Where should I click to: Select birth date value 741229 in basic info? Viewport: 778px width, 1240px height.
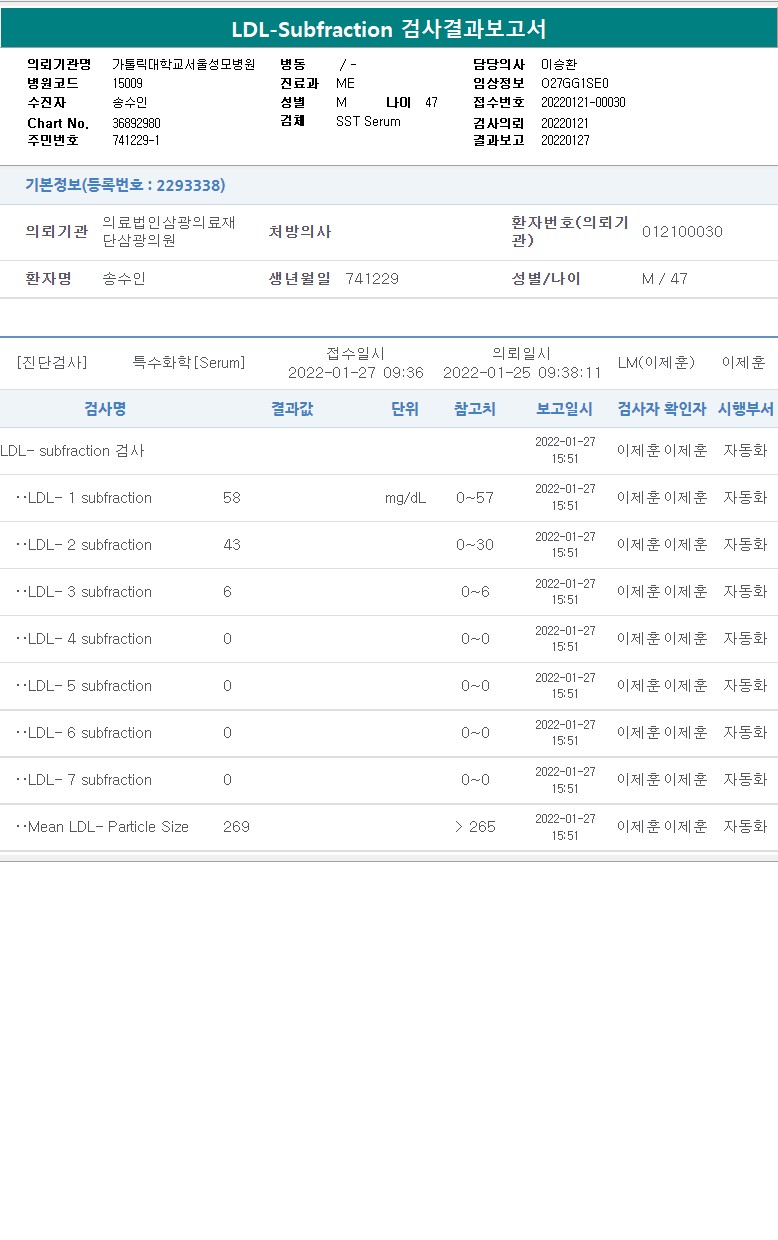[372, 278]
